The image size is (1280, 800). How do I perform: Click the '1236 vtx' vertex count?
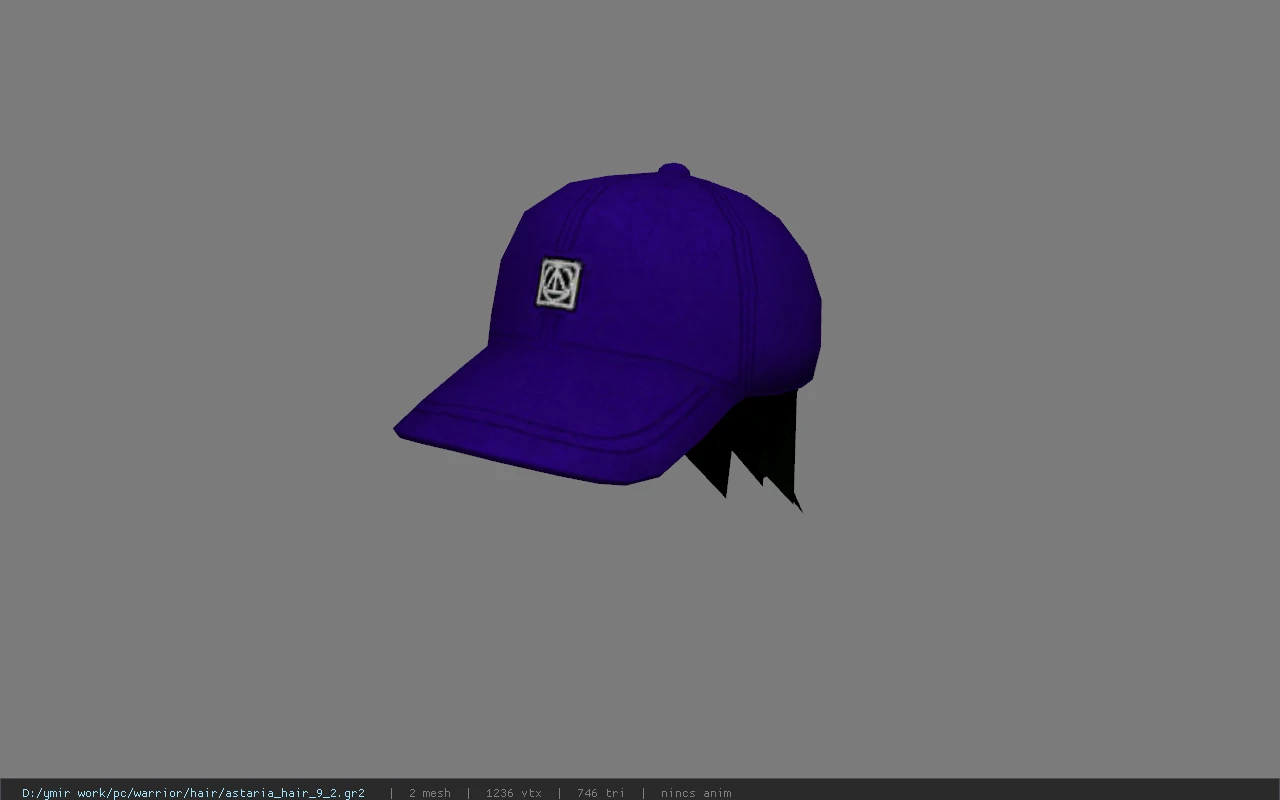(x=513, y=793)
